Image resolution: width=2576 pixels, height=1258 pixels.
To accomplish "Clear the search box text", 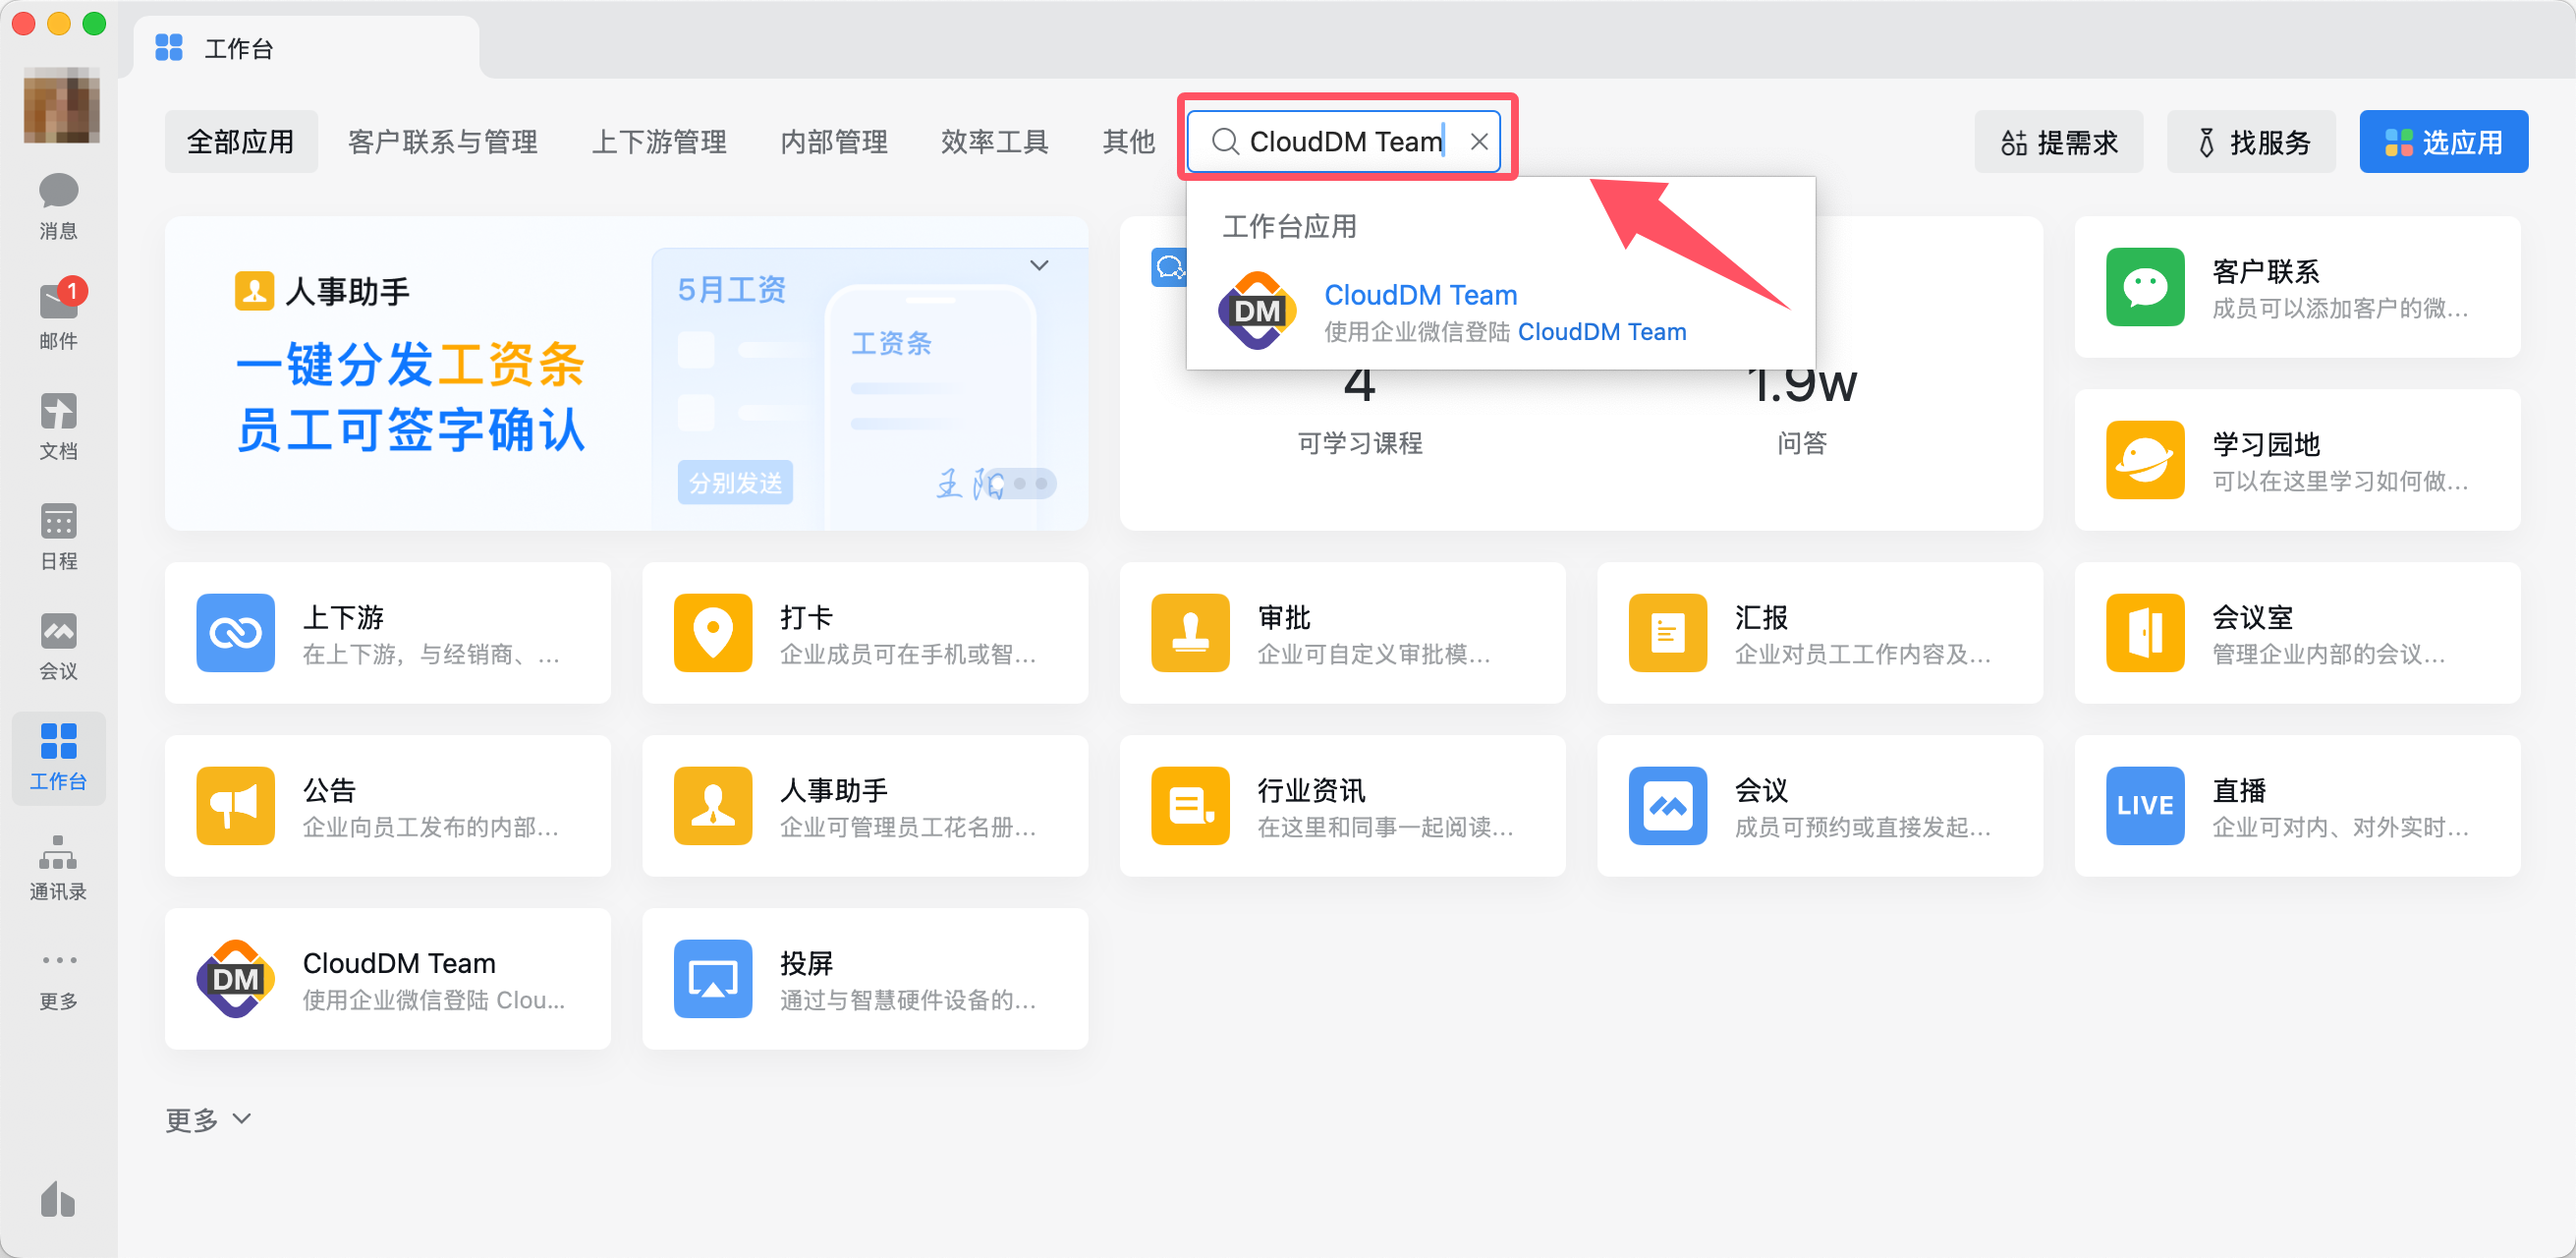I will coord(1479,142).
